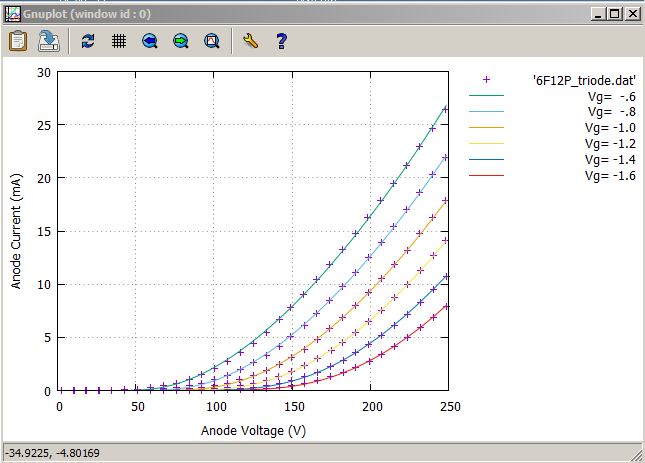Click the Gnuplot window title bar text

point(87,14)
